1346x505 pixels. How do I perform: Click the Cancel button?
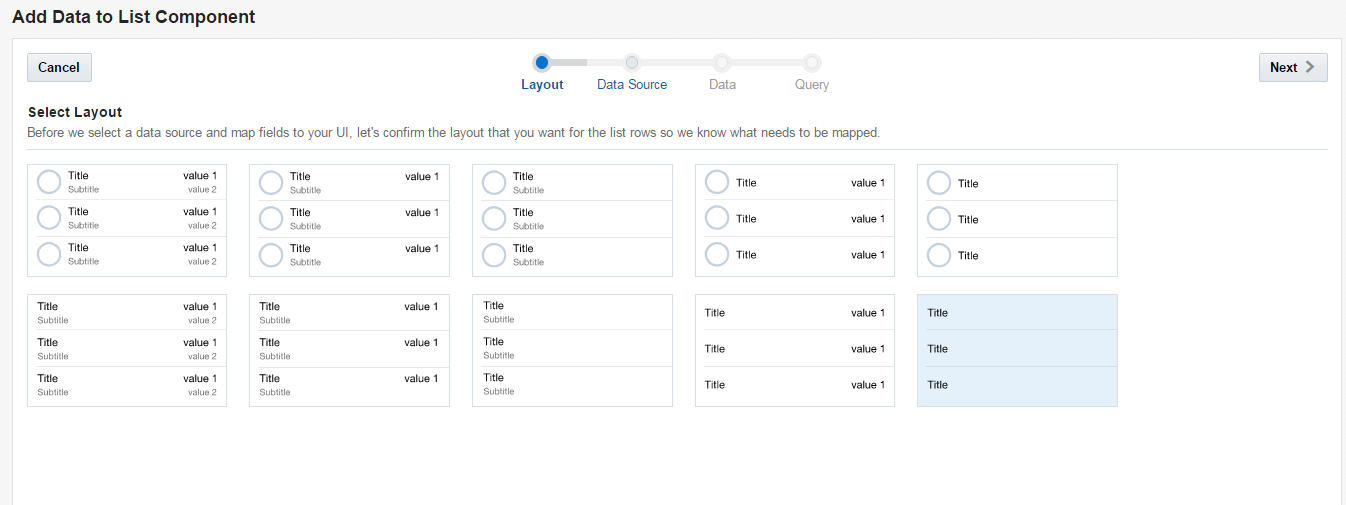(x=59, y=67)
